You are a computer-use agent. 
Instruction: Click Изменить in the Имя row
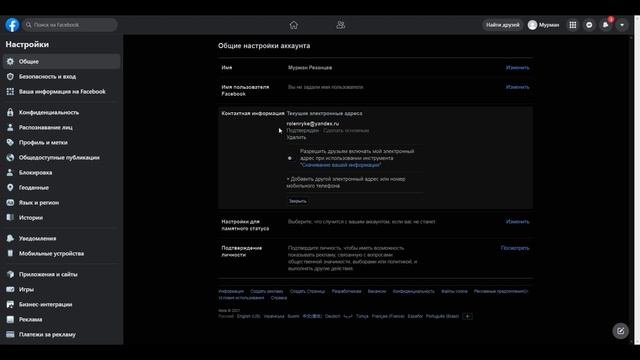[517, 68]
